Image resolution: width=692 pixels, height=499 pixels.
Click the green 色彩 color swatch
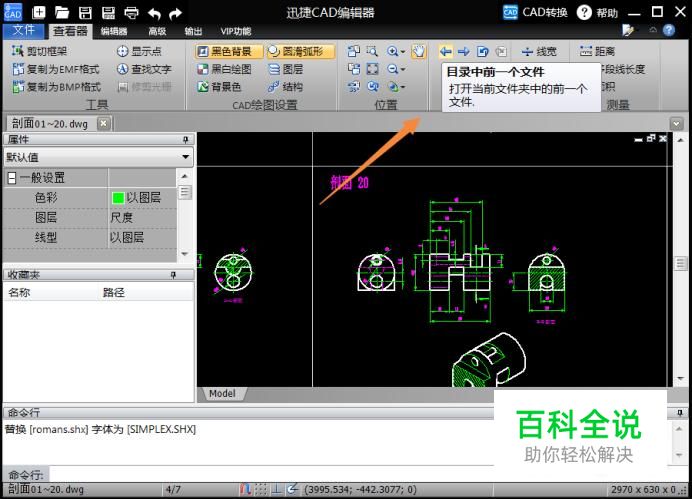(x=118, y=198)
